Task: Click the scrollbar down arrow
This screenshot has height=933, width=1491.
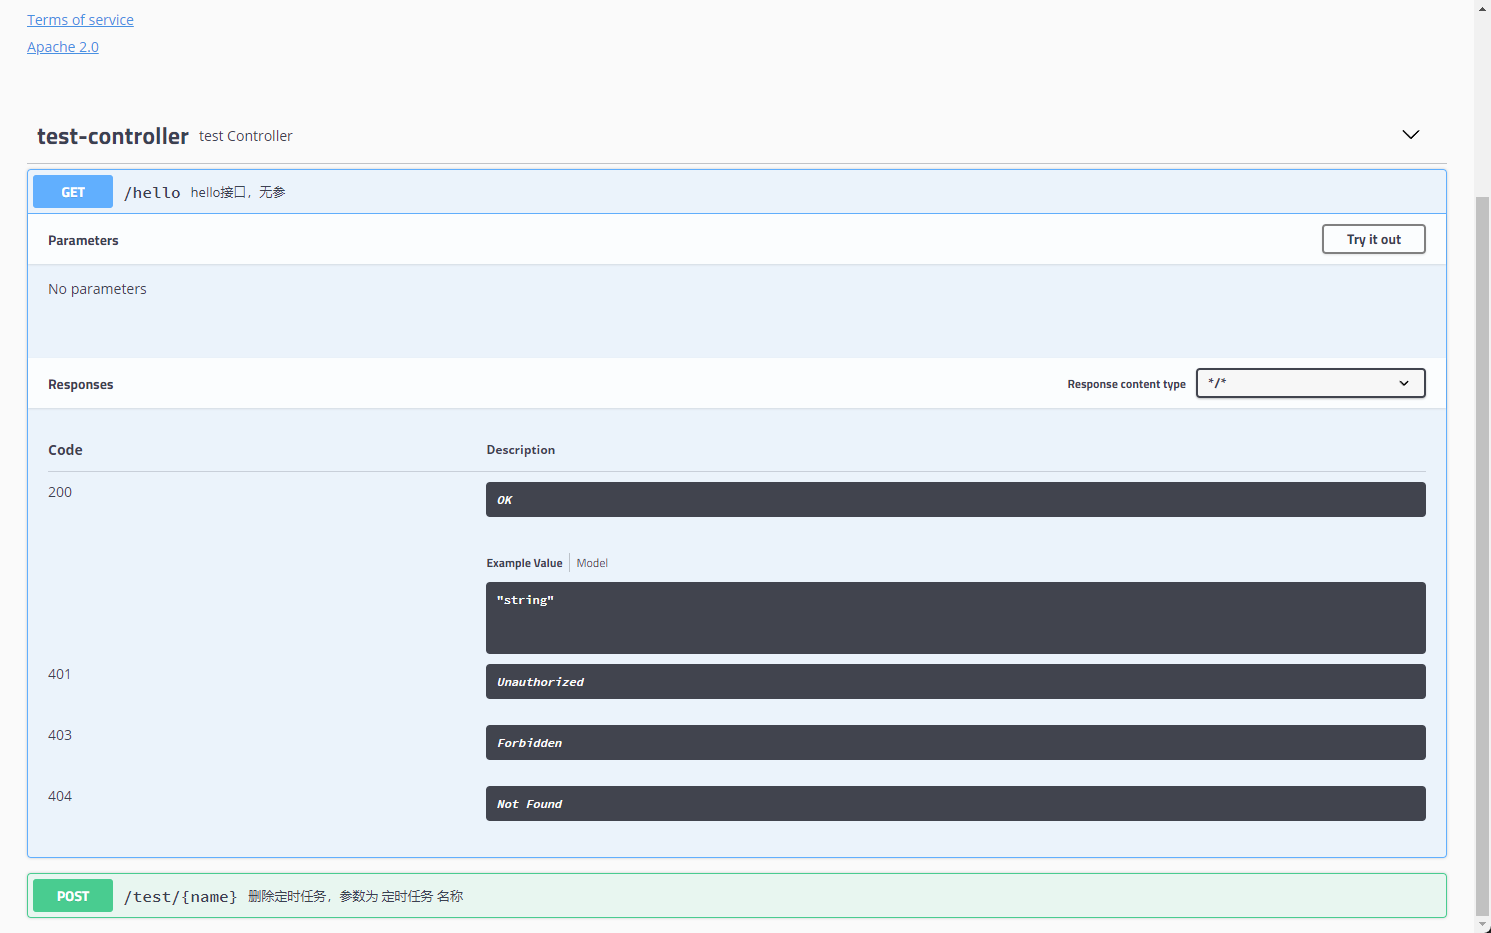Action: [x=1482, y=925]
